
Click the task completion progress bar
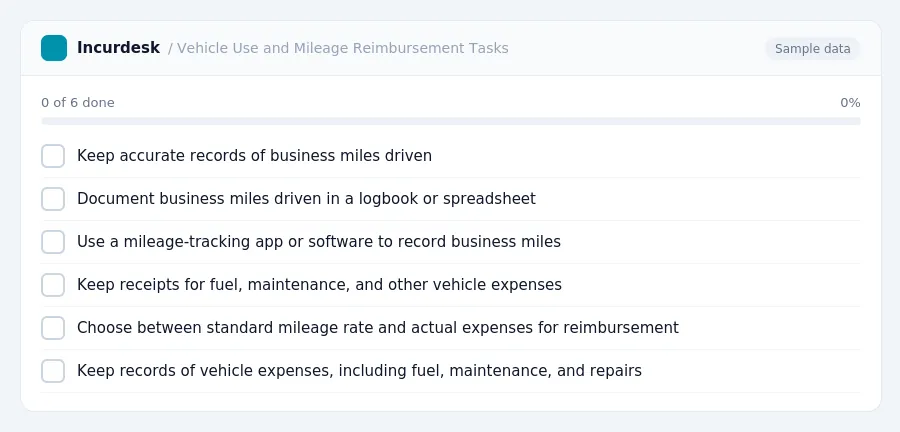tap(451, 121)
